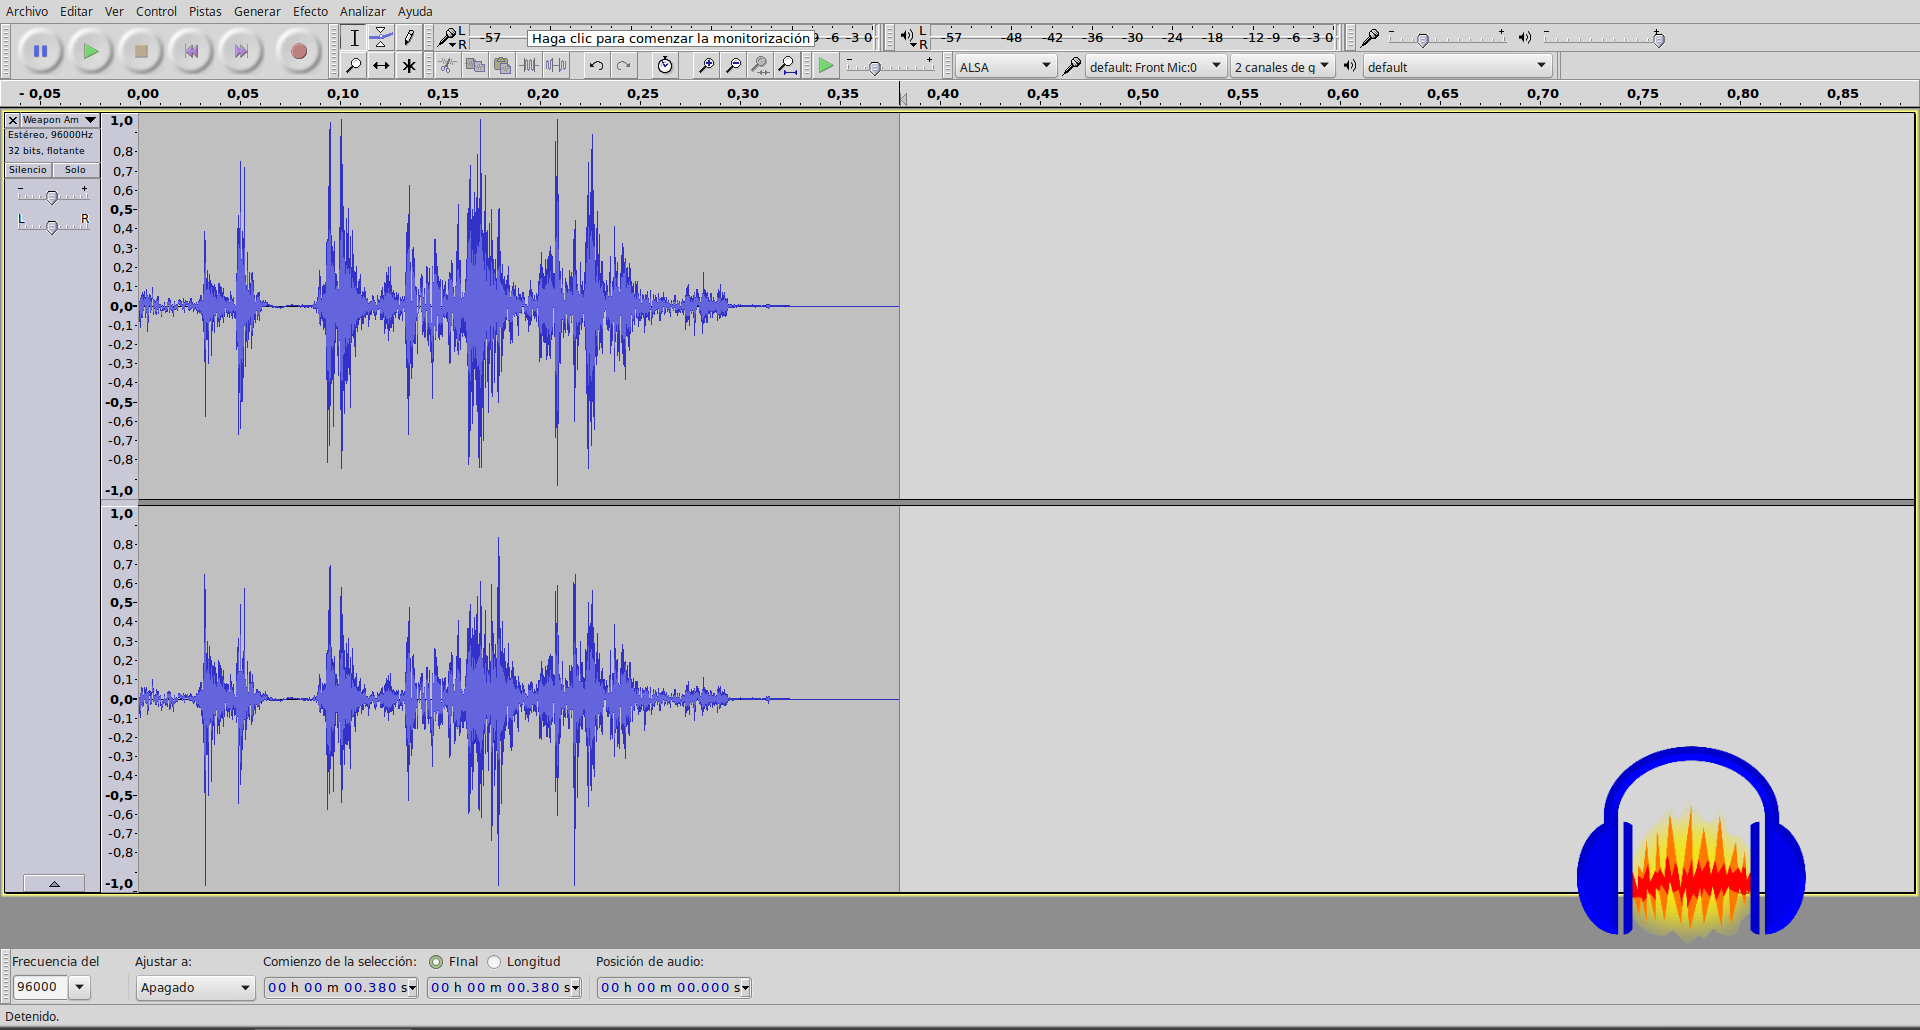Click the Zoom In magnifier
This screenshot has height=1030, width=1920.
(x=706, y=66)
